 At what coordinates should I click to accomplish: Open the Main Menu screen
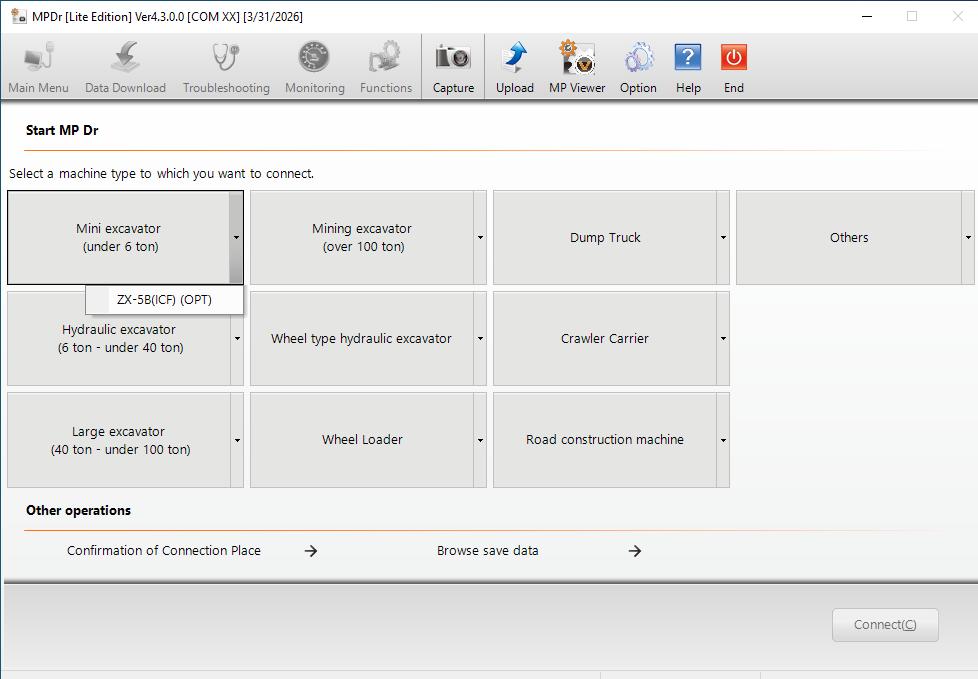(x=38, y=64)
